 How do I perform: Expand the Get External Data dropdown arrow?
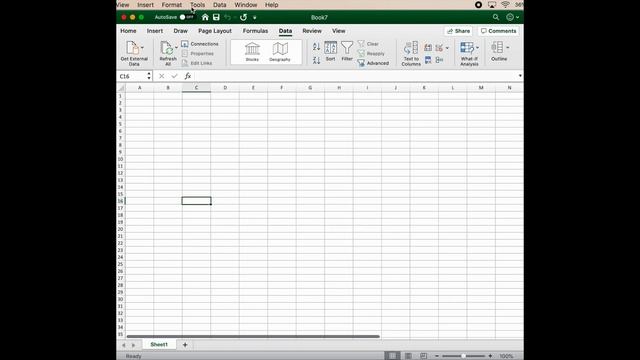pos(142,47)
